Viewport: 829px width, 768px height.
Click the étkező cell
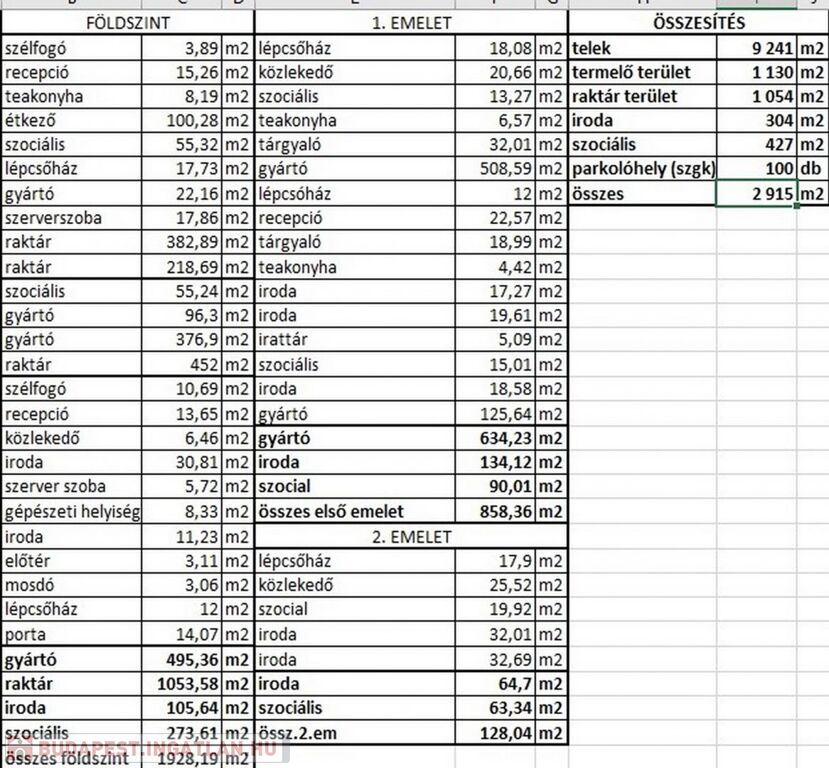click(72, 121)
